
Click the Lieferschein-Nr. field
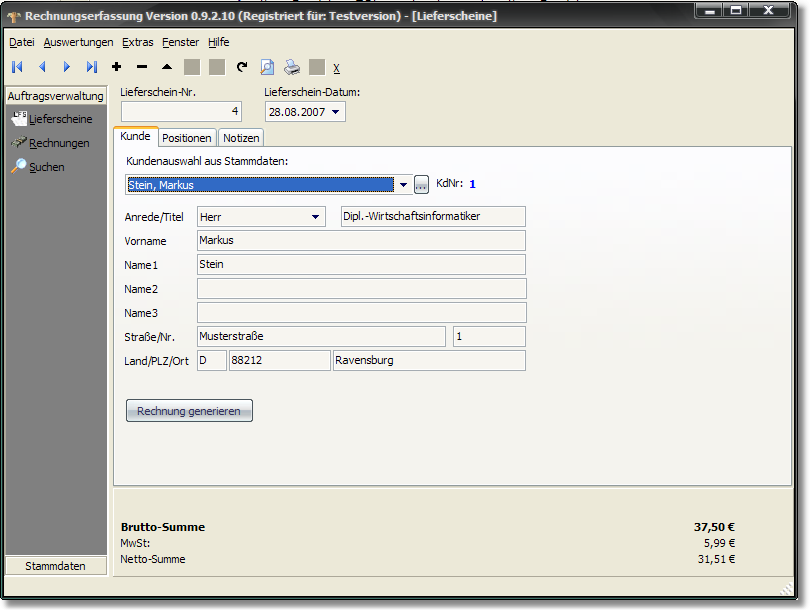pos(181,112)
